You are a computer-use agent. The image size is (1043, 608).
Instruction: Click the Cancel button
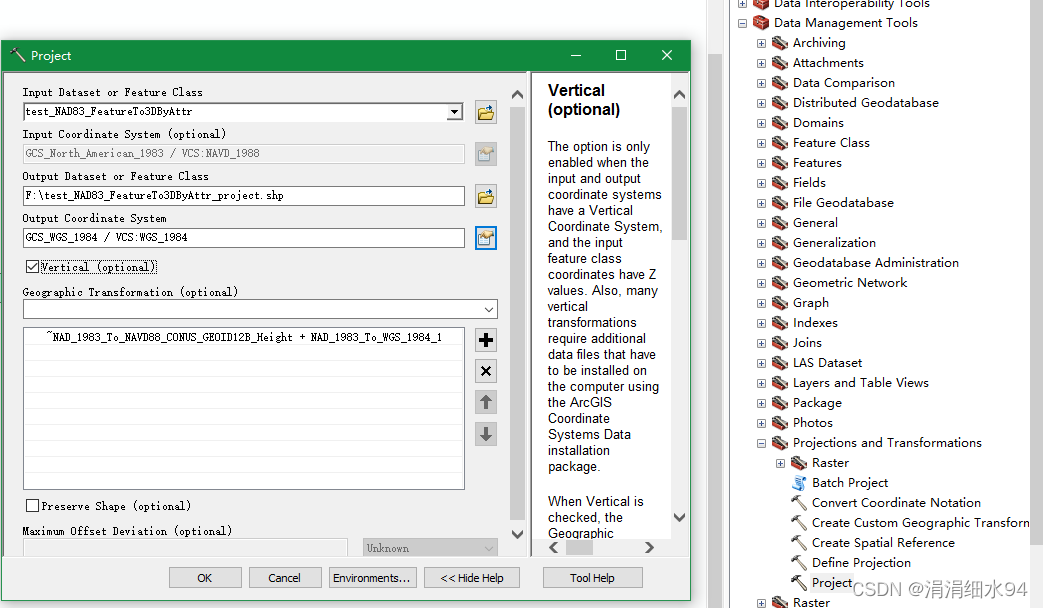[x=285, y=577]
